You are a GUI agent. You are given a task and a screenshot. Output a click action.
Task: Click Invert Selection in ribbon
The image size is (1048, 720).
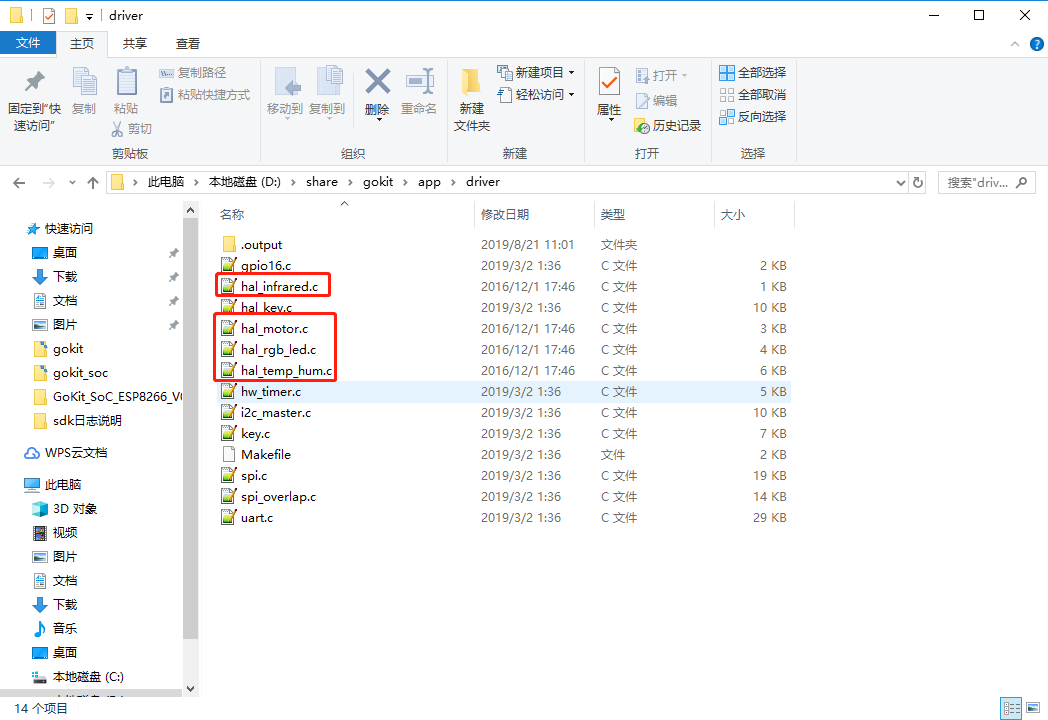tap(752, 117)
